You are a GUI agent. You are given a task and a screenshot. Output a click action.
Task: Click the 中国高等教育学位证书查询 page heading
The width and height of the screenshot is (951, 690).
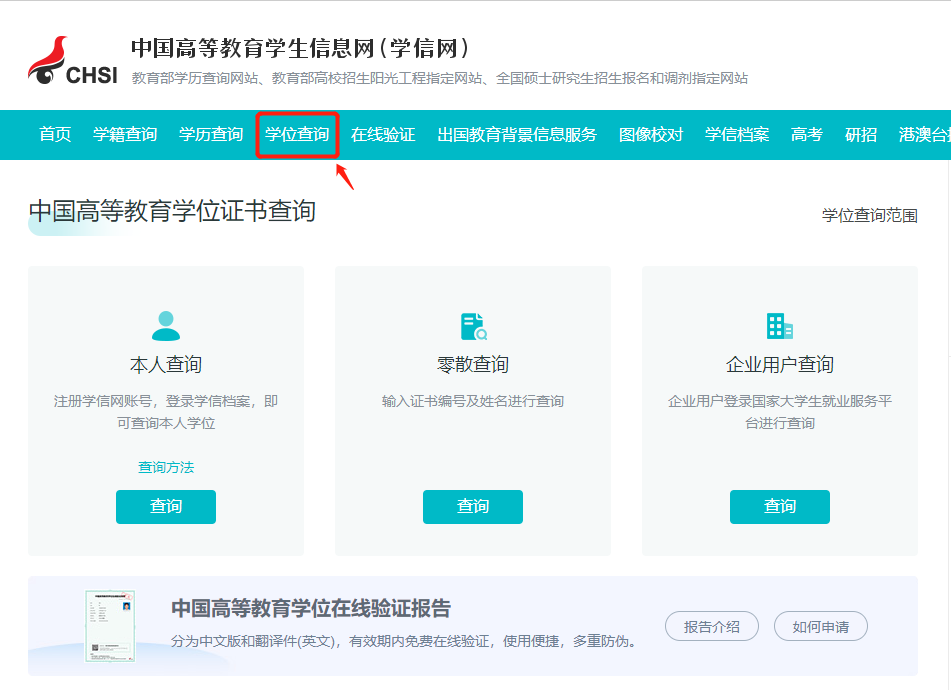click(x=172, y=211)
